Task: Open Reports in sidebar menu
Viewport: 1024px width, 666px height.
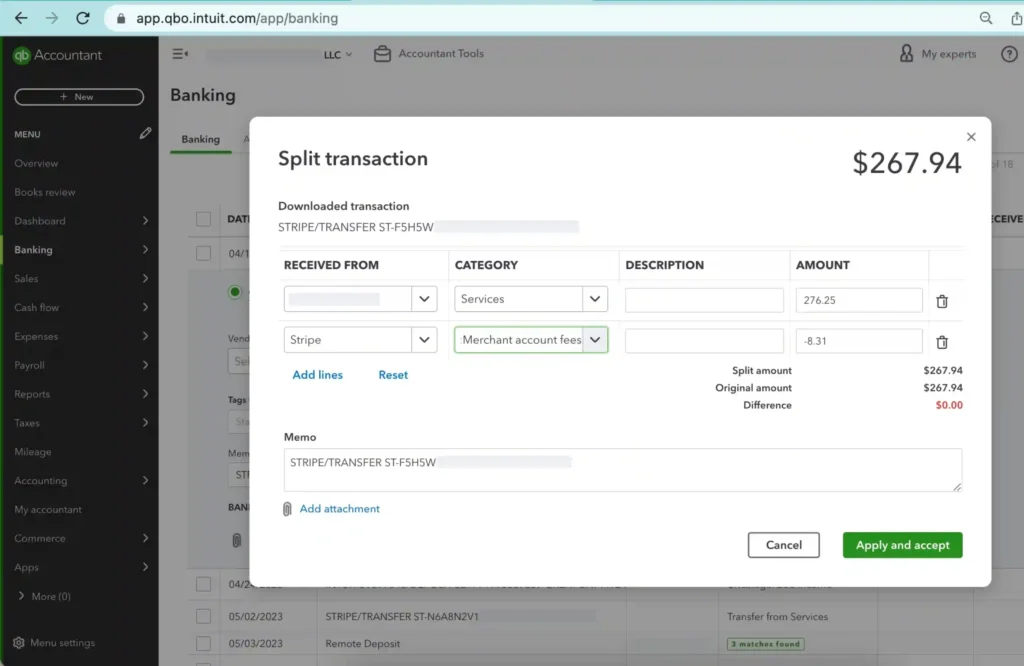Action: tap(32, 394)
